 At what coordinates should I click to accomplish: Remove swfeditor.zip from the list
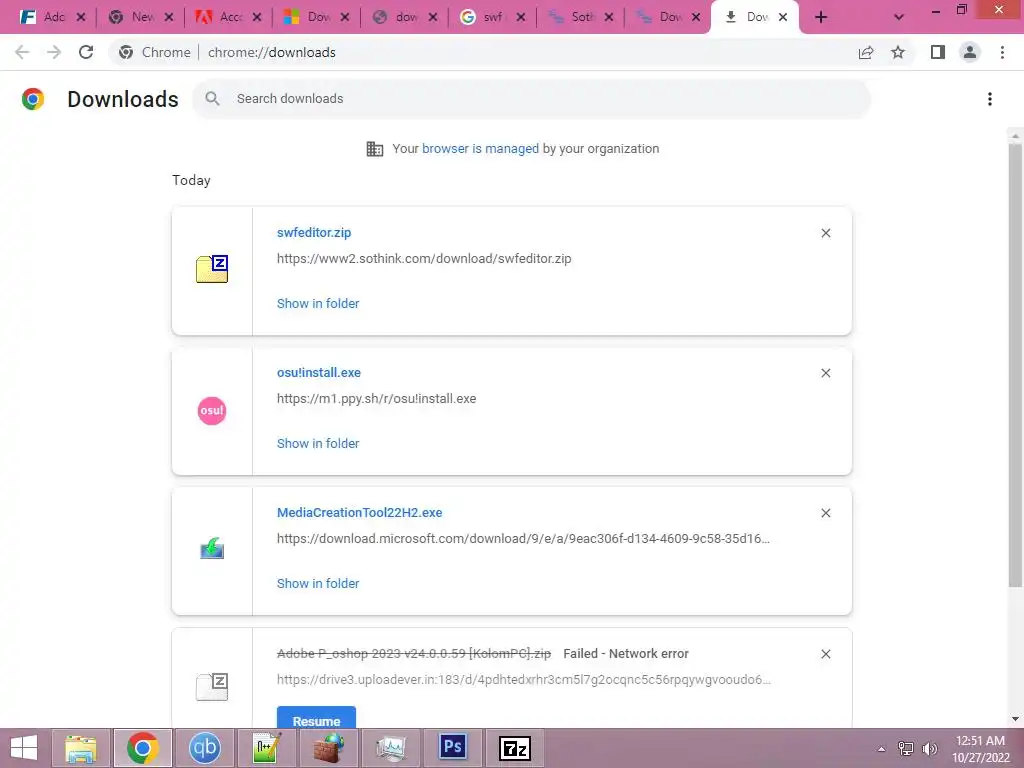[x=825, y=233]
